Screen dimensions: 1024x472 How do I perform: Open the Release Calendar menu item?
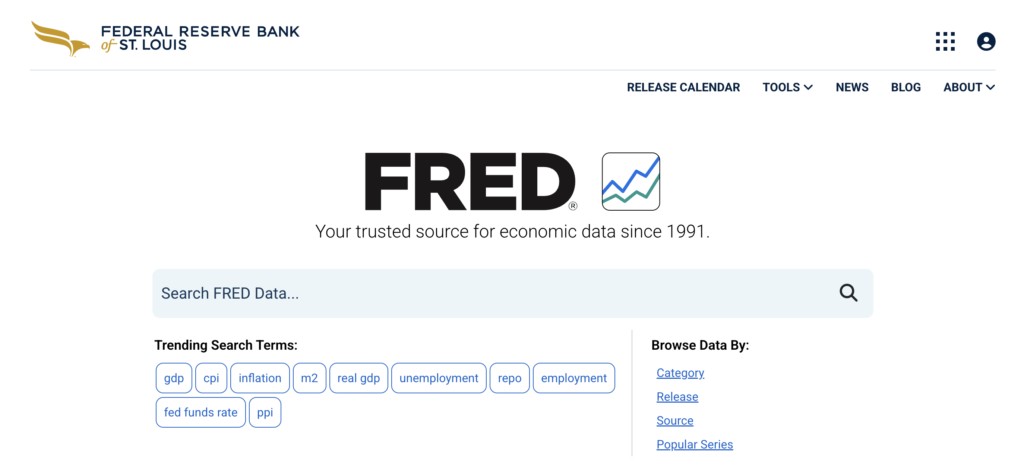(x=684, y=87)
